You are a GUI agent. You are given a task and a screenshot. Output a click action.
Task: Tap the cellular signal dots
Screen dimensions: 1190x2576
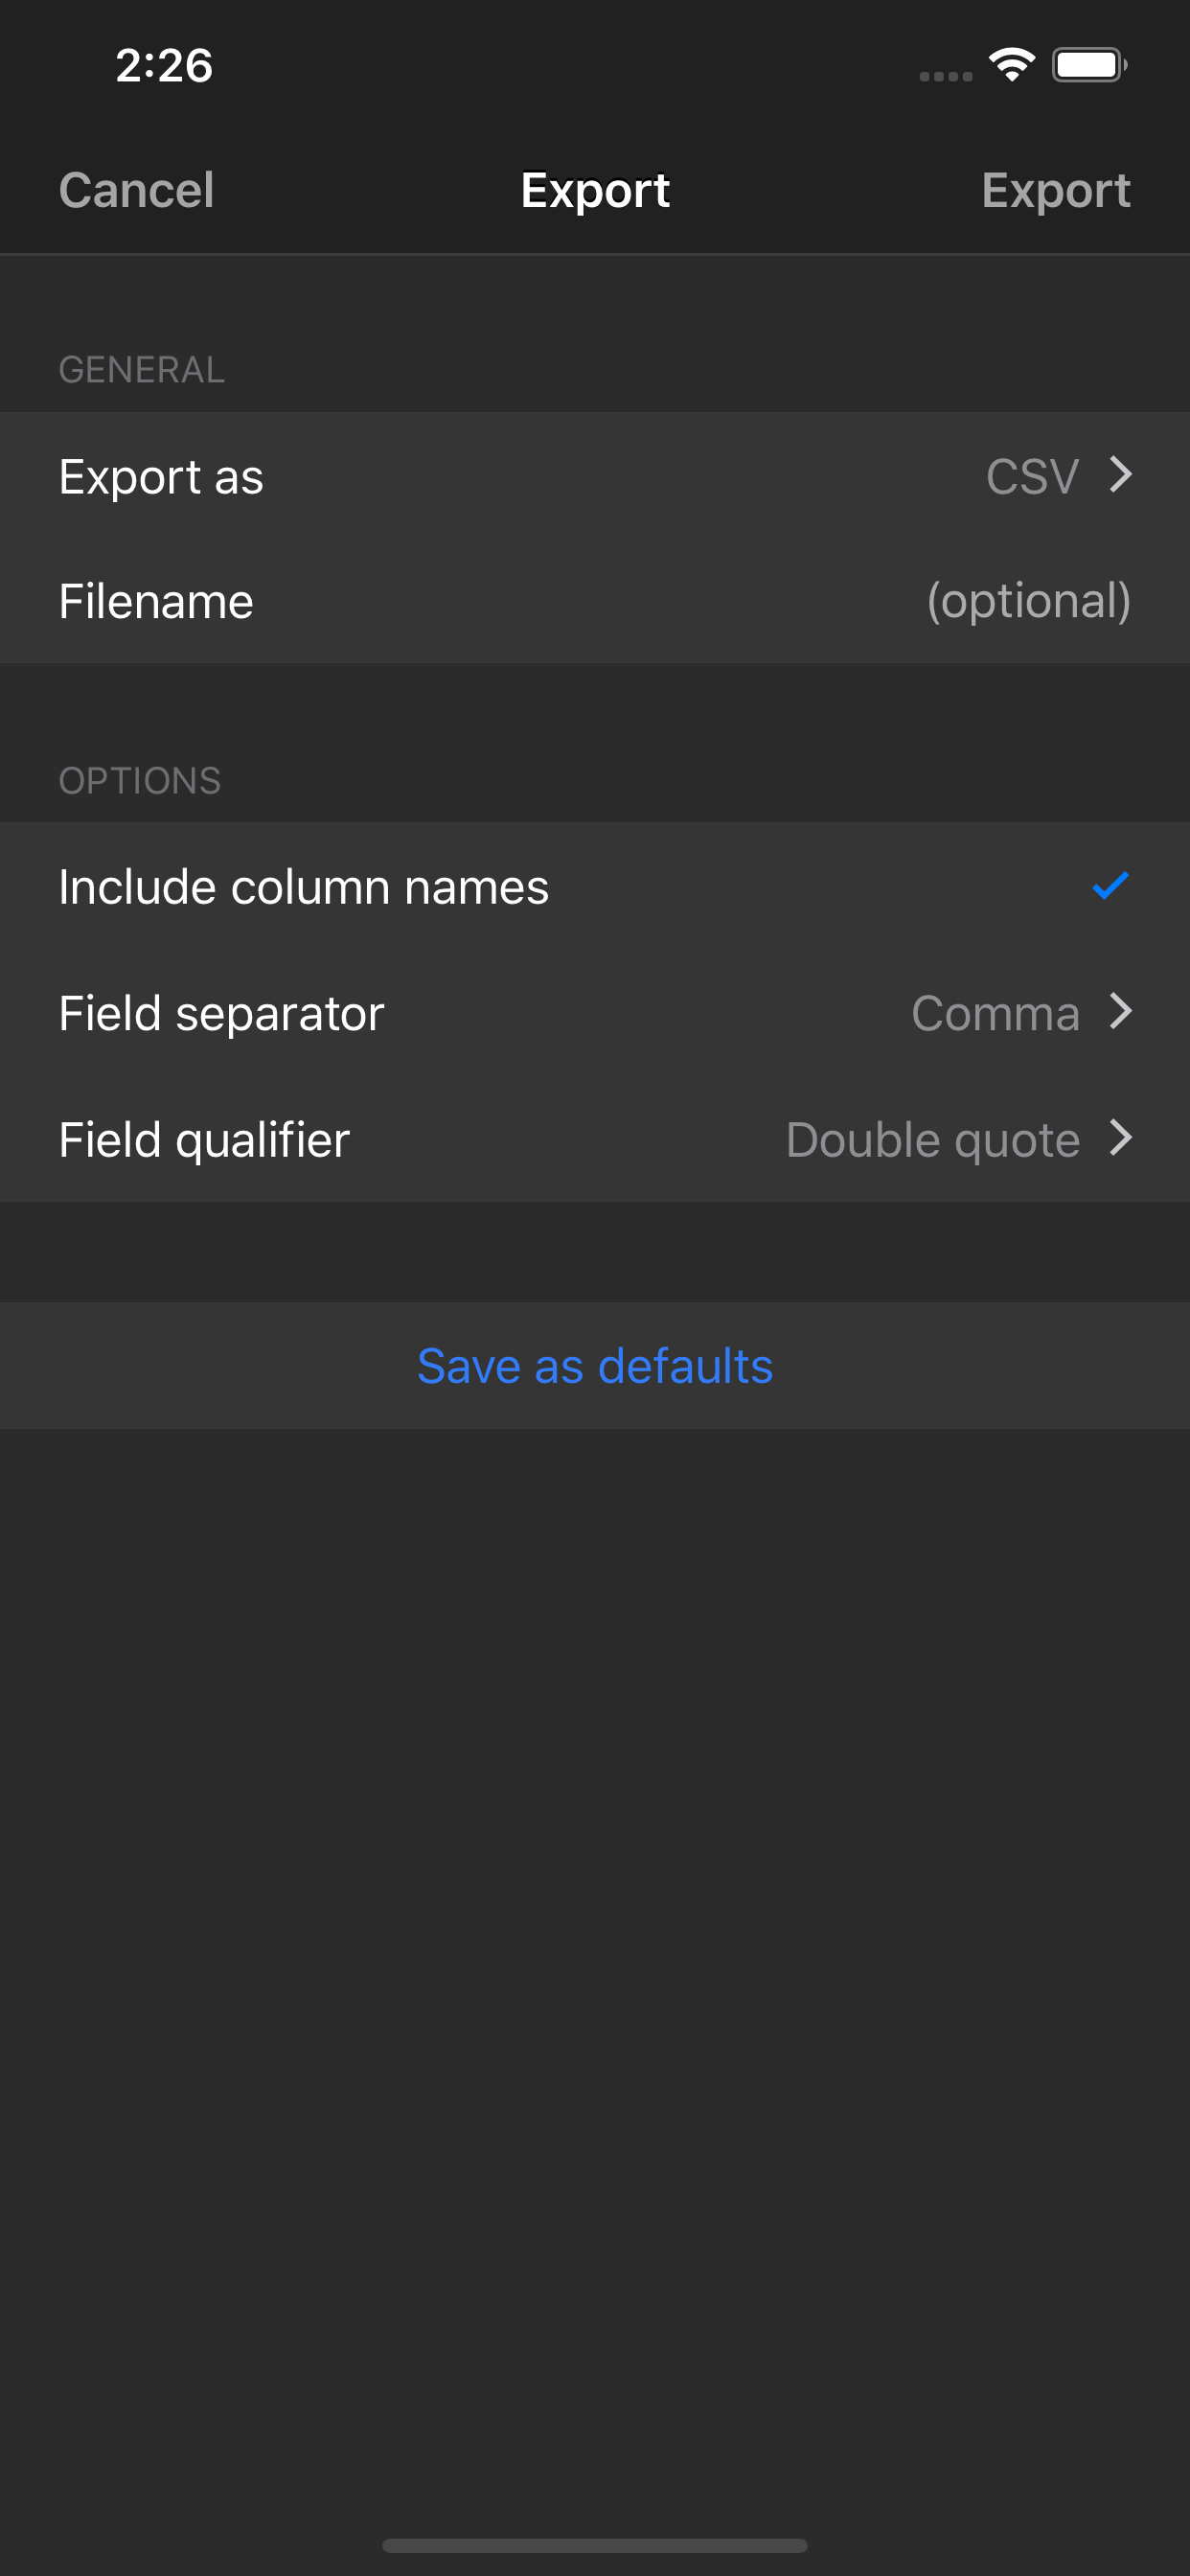click(945, 76)
